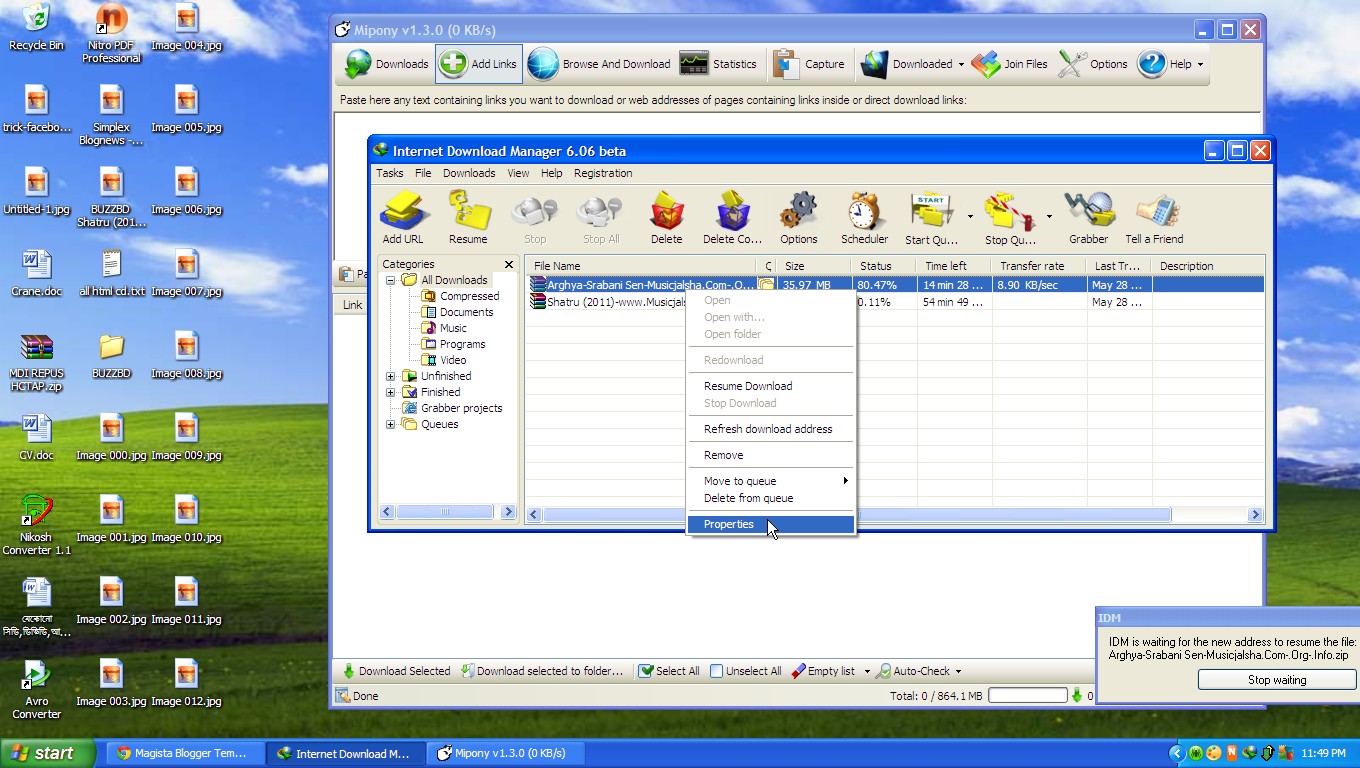Expand the Finished category node
Screen dimensions: 1360x768
pos(391,392)
